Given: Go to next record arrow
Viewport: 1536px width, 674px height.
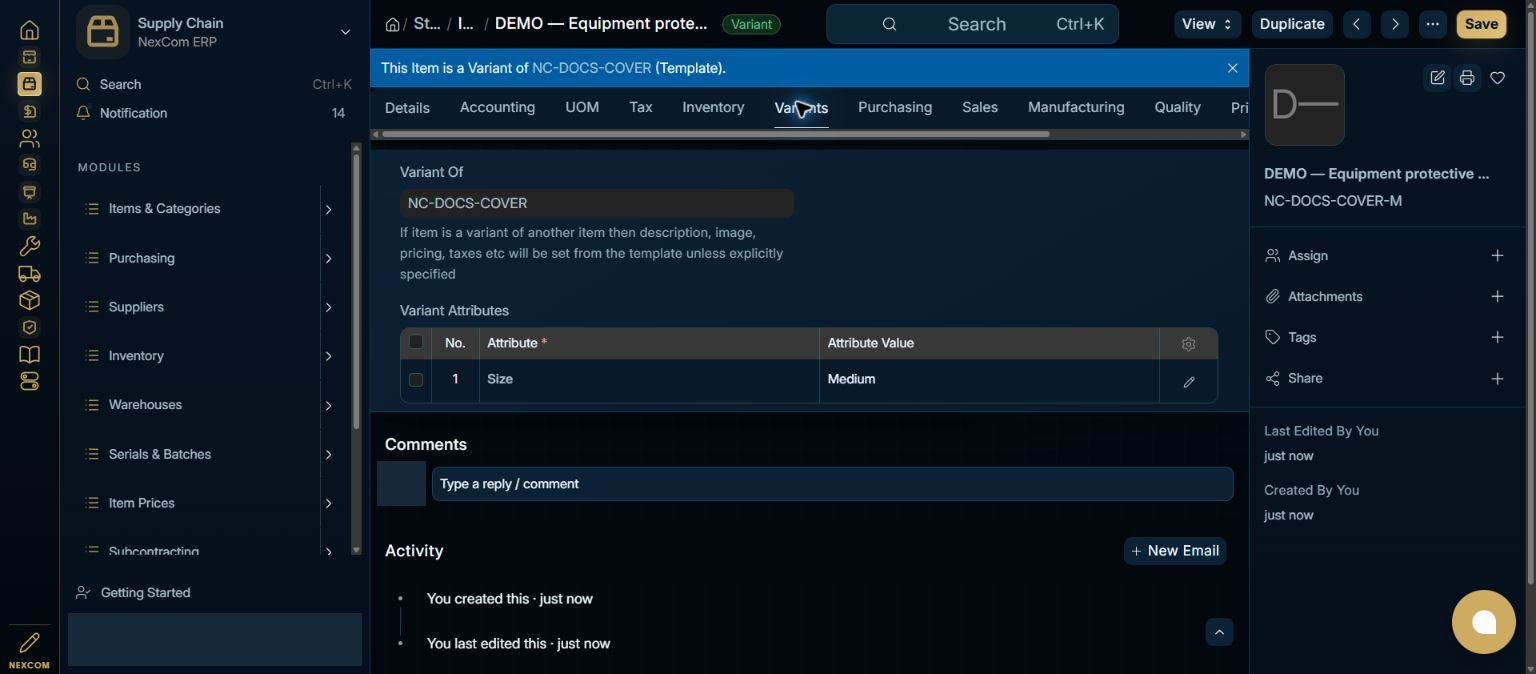Looking at the screenshot, I should [1395, 24].
